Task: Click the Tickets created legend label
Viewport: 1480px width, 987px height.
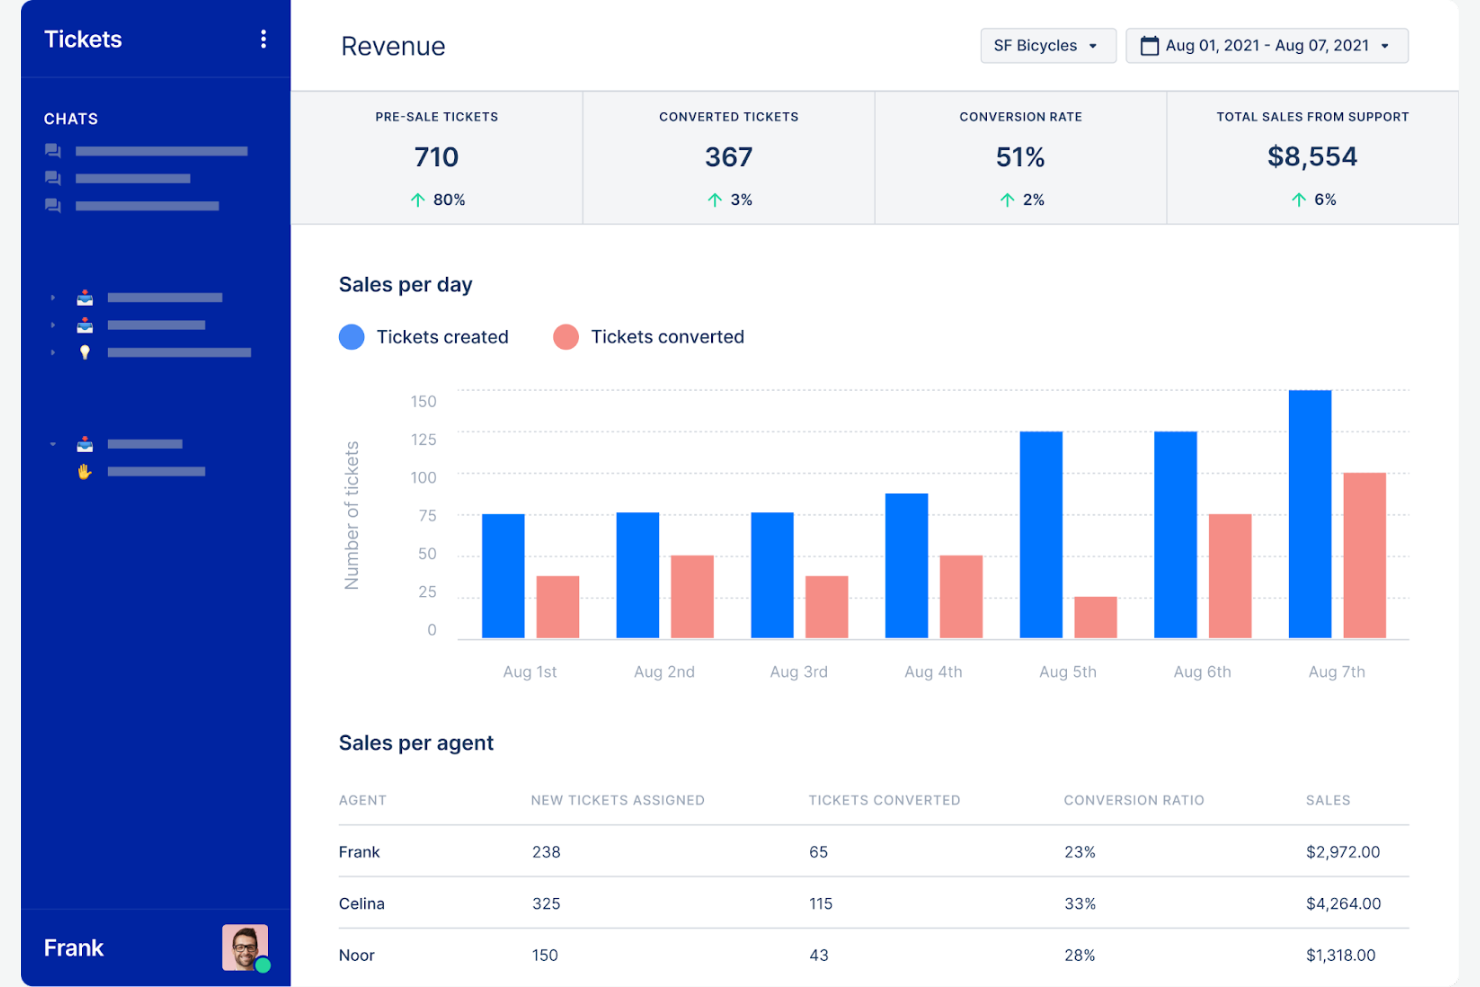Action: [442, 337]
